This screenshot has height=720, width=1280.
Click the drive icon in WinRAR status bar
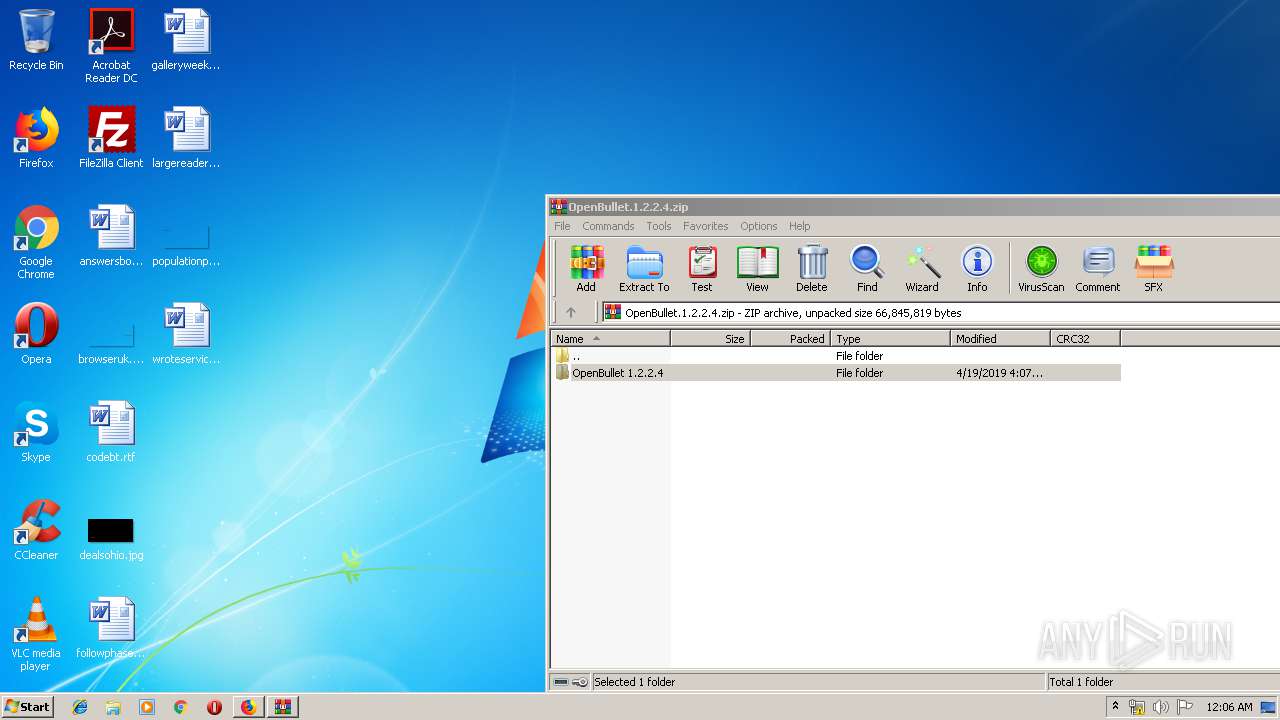561,682
